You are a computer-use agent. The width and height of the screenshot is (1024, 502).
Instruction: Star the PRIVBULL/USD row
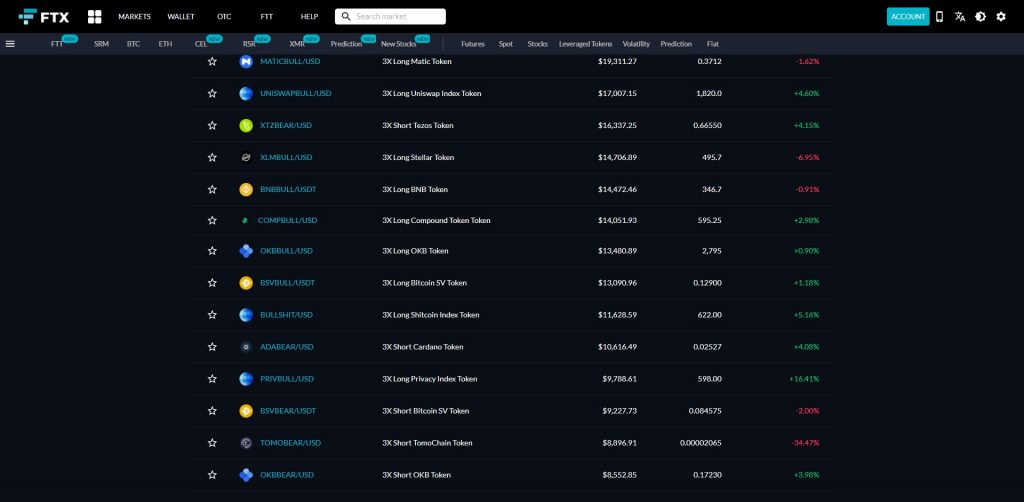pos(212,379)
